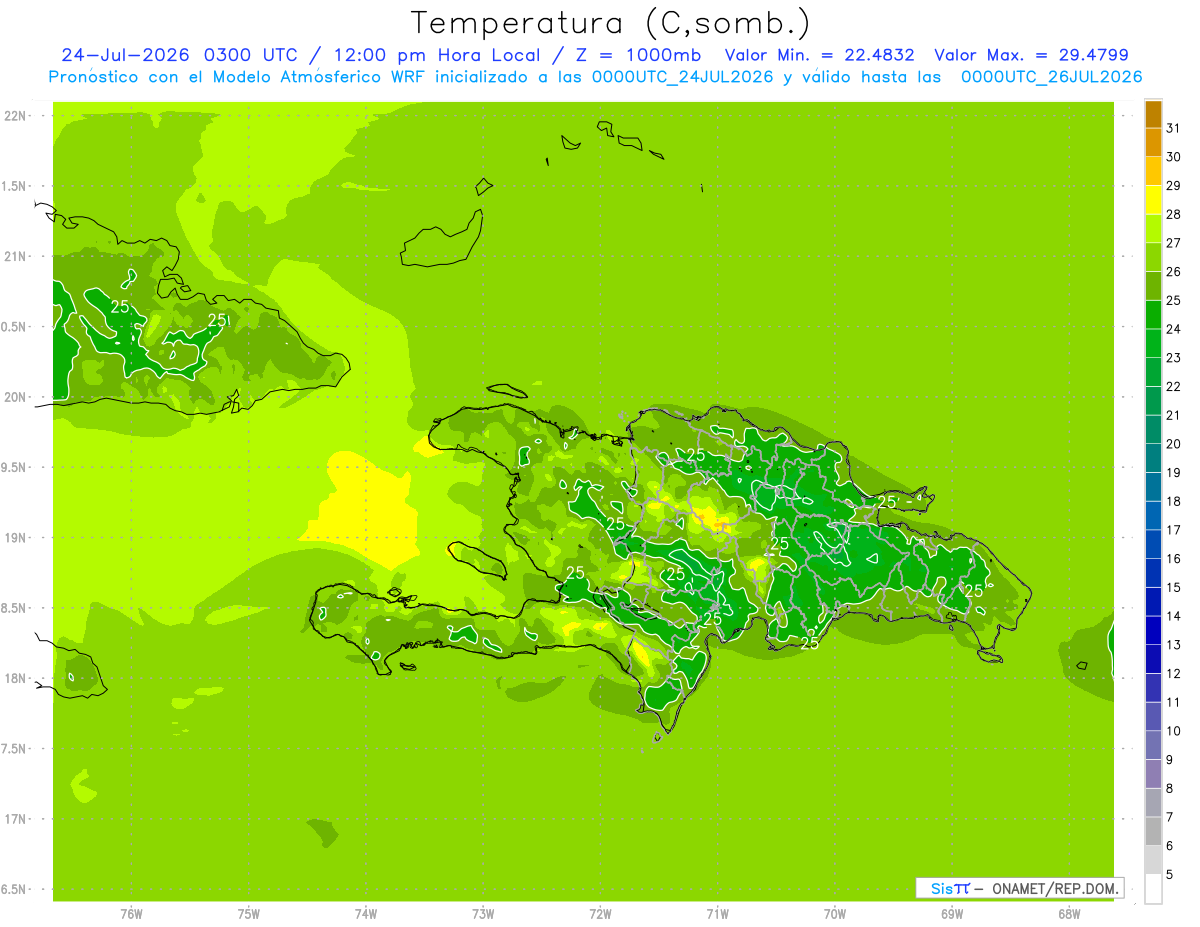
Task: Click the SisTT - ONAMET/REP.DOM. watermark
Action: [x=1020, y=888]
